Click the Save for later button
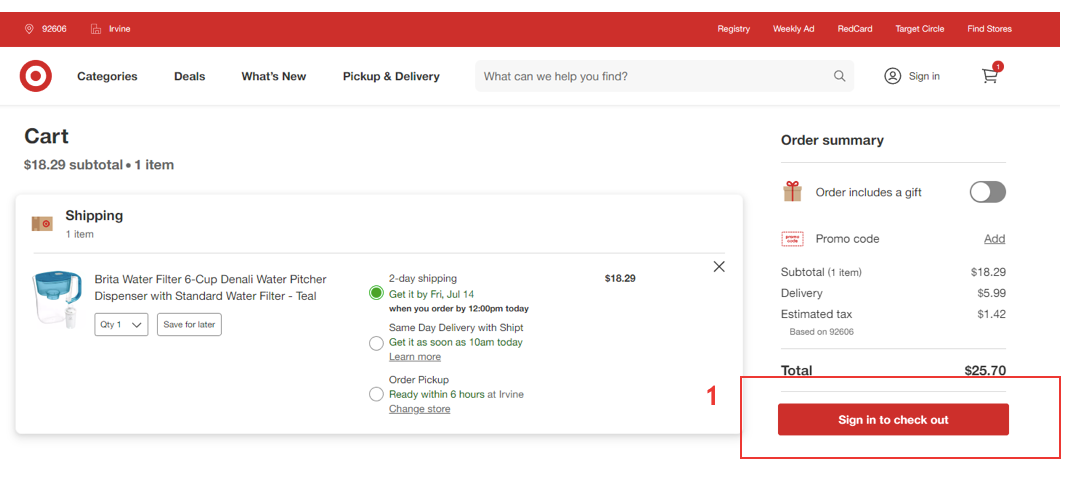 tap(189, 325)
